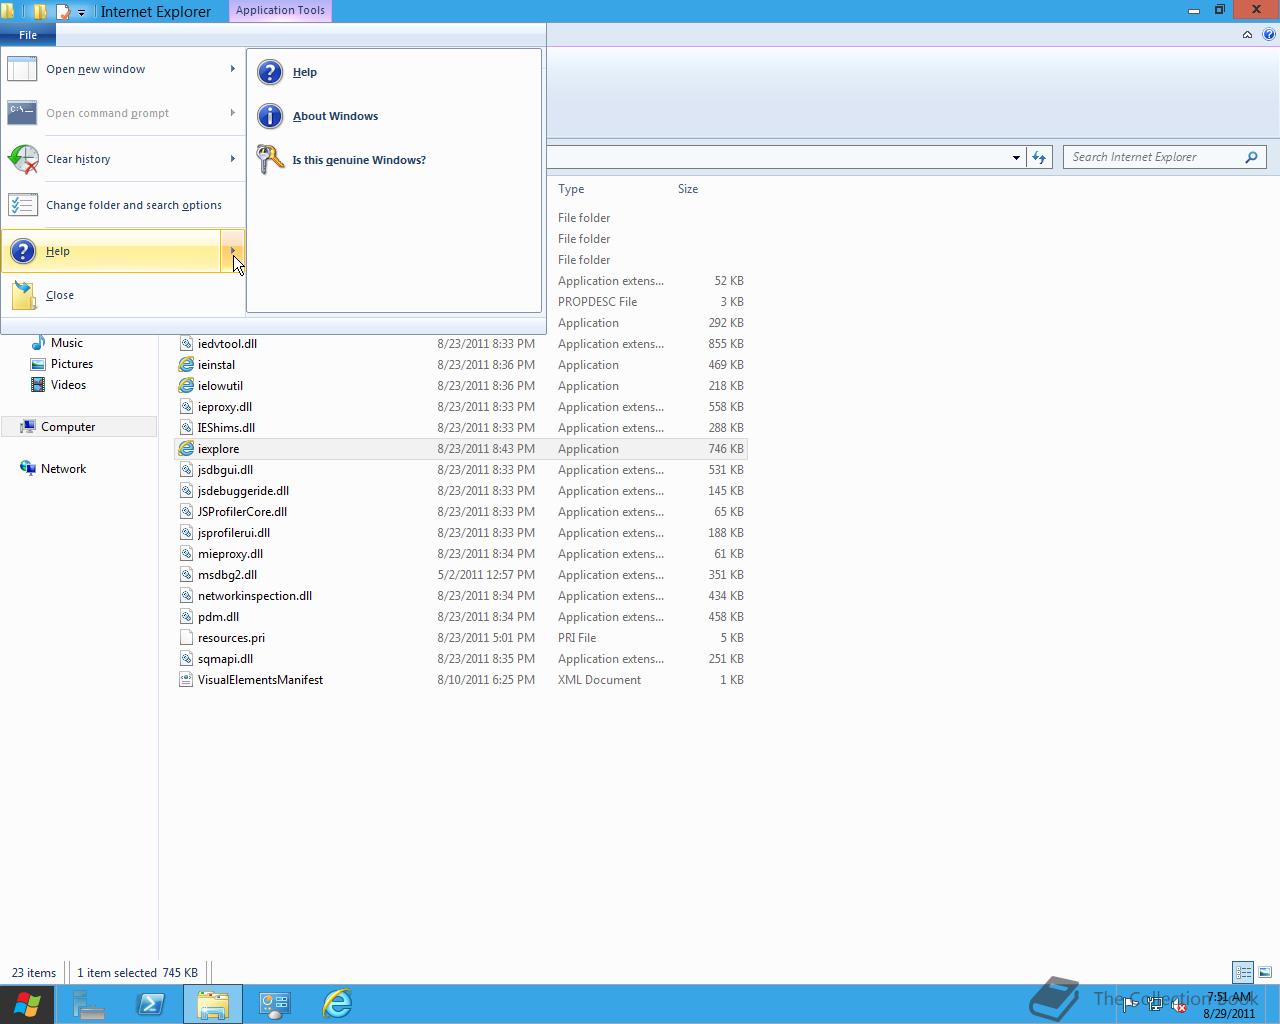Focus the Search Internet Explorer box
Screen dimensions: 1280x1024
(1155, 157)
